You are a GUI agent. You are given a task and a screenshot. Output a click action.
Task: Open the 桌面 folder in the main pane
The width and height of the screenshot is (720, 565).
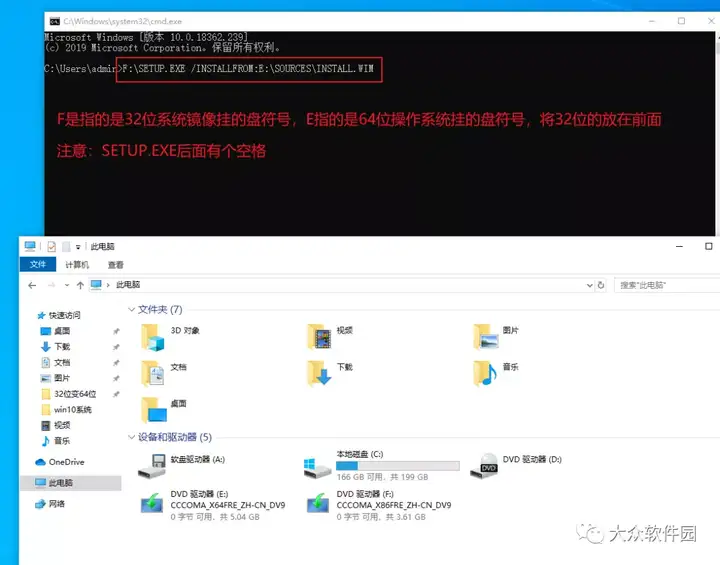154,410
